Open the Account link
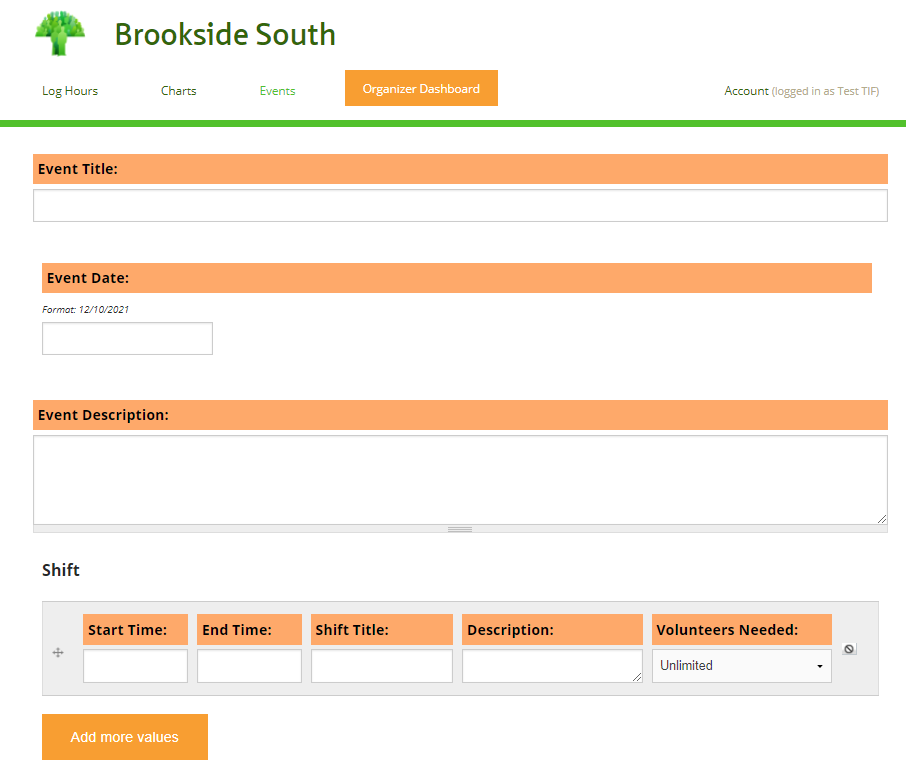 [x=746, y=91]
